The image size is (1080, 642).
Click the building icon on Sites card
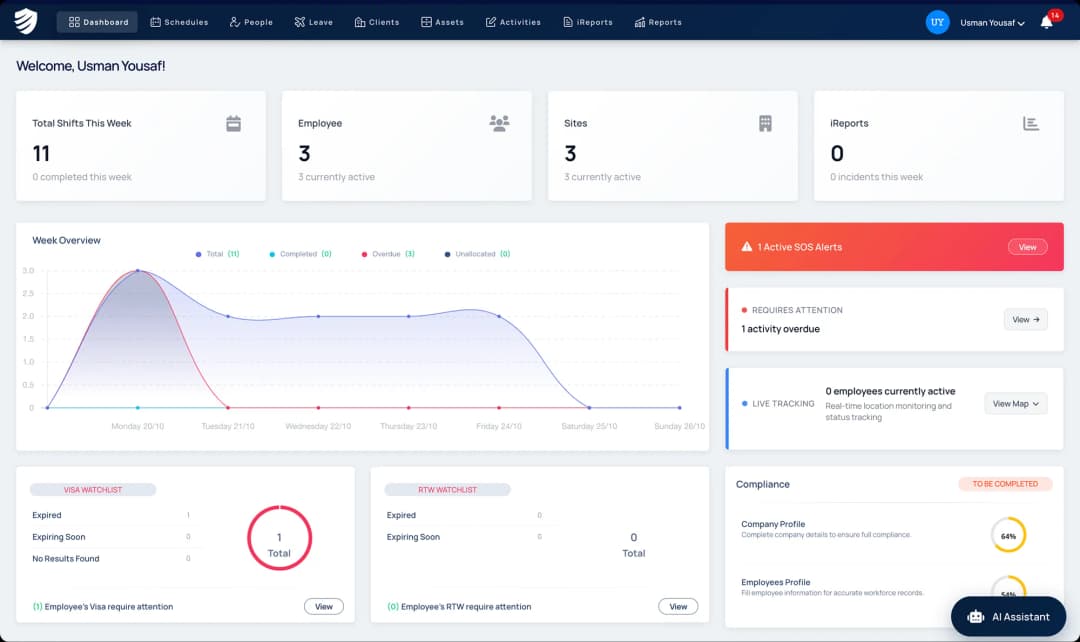(765, 123)
